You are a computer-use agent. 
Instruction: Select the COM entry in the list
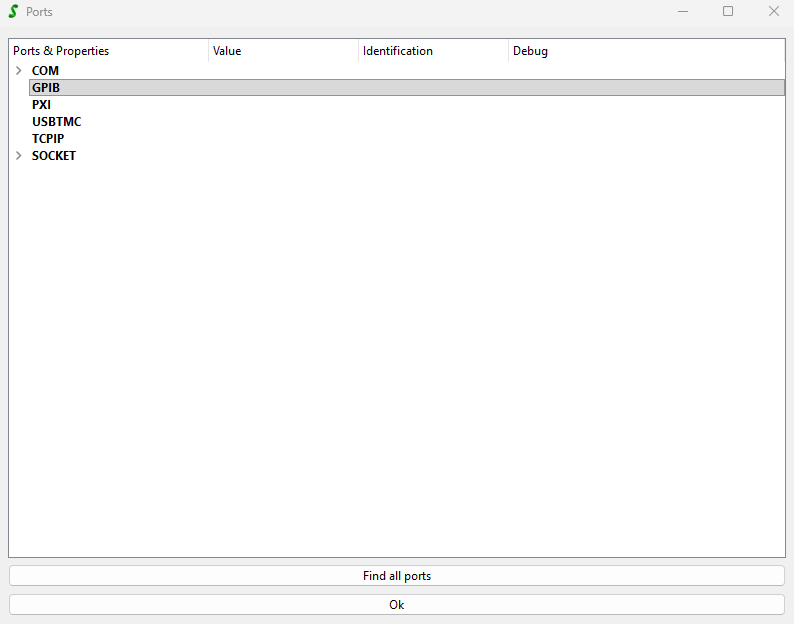(45, 71)
